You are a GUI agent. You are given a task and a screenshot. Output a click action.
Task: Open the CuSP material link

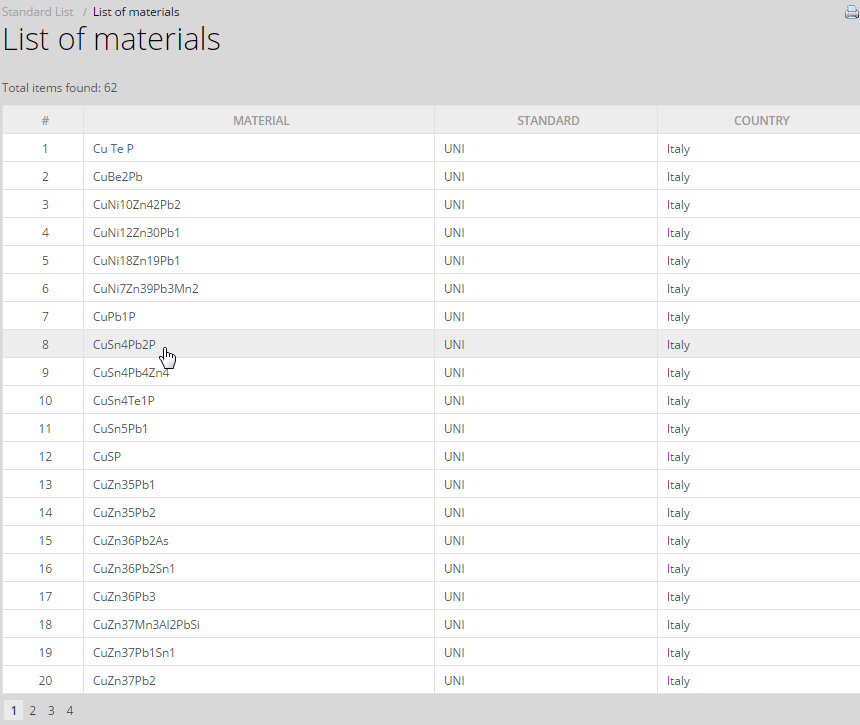coord(107,457)
